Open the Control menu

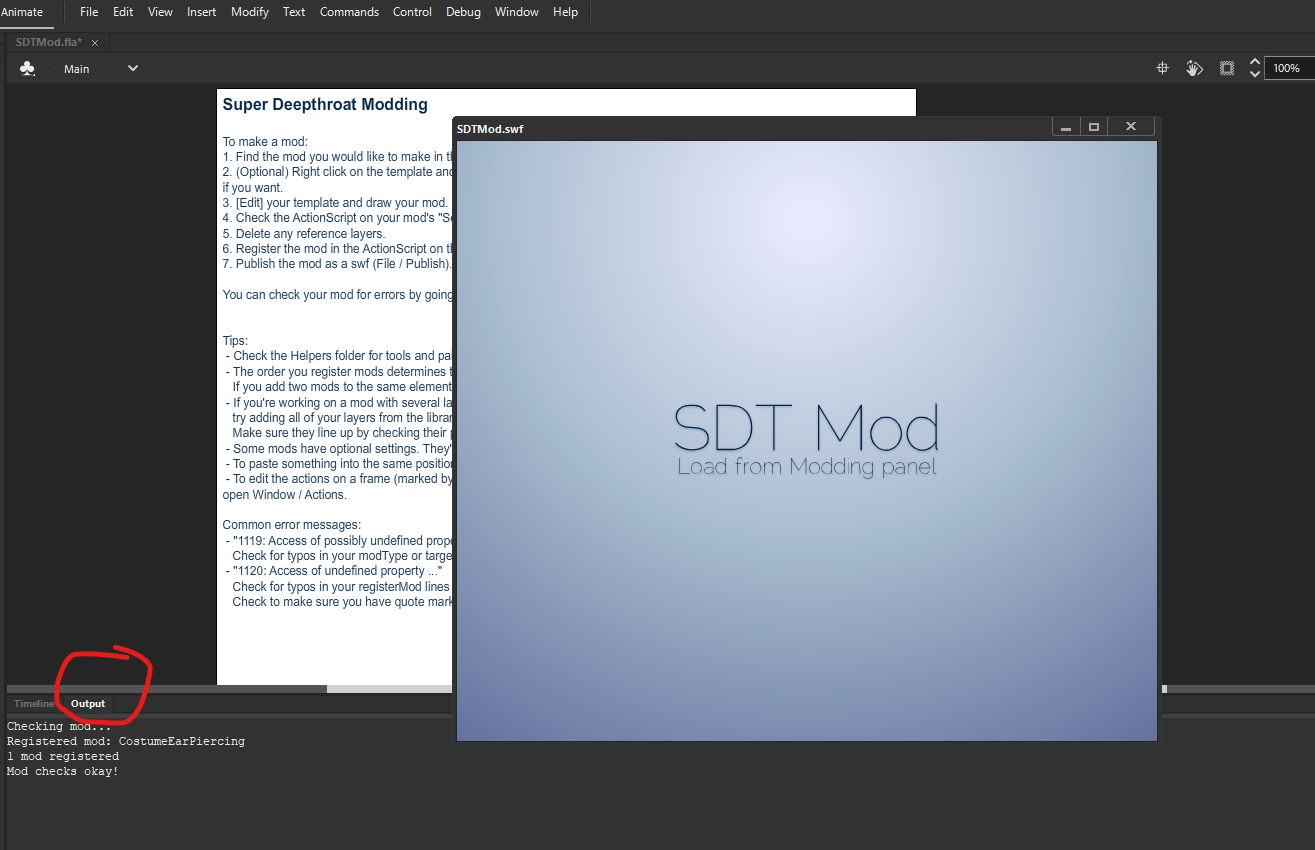[x=412, y=12]
